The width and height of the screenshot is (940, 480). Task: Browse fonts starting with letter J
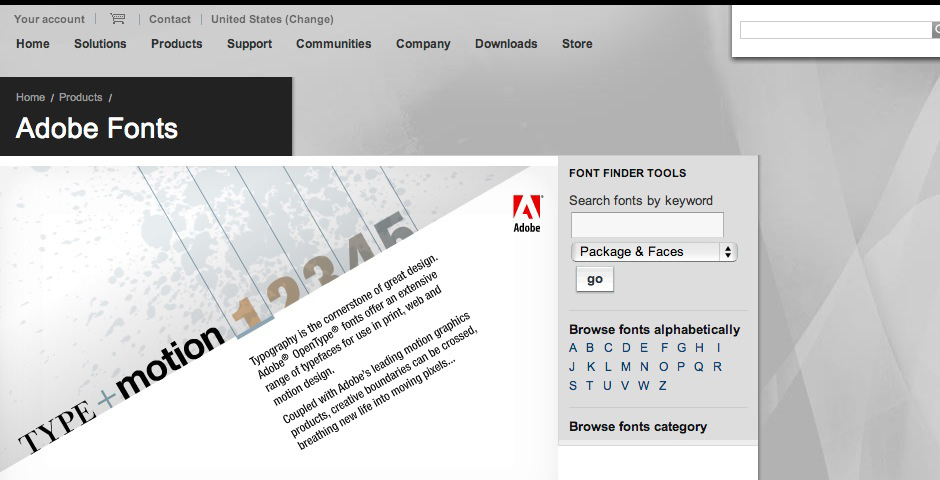[572, 367]
